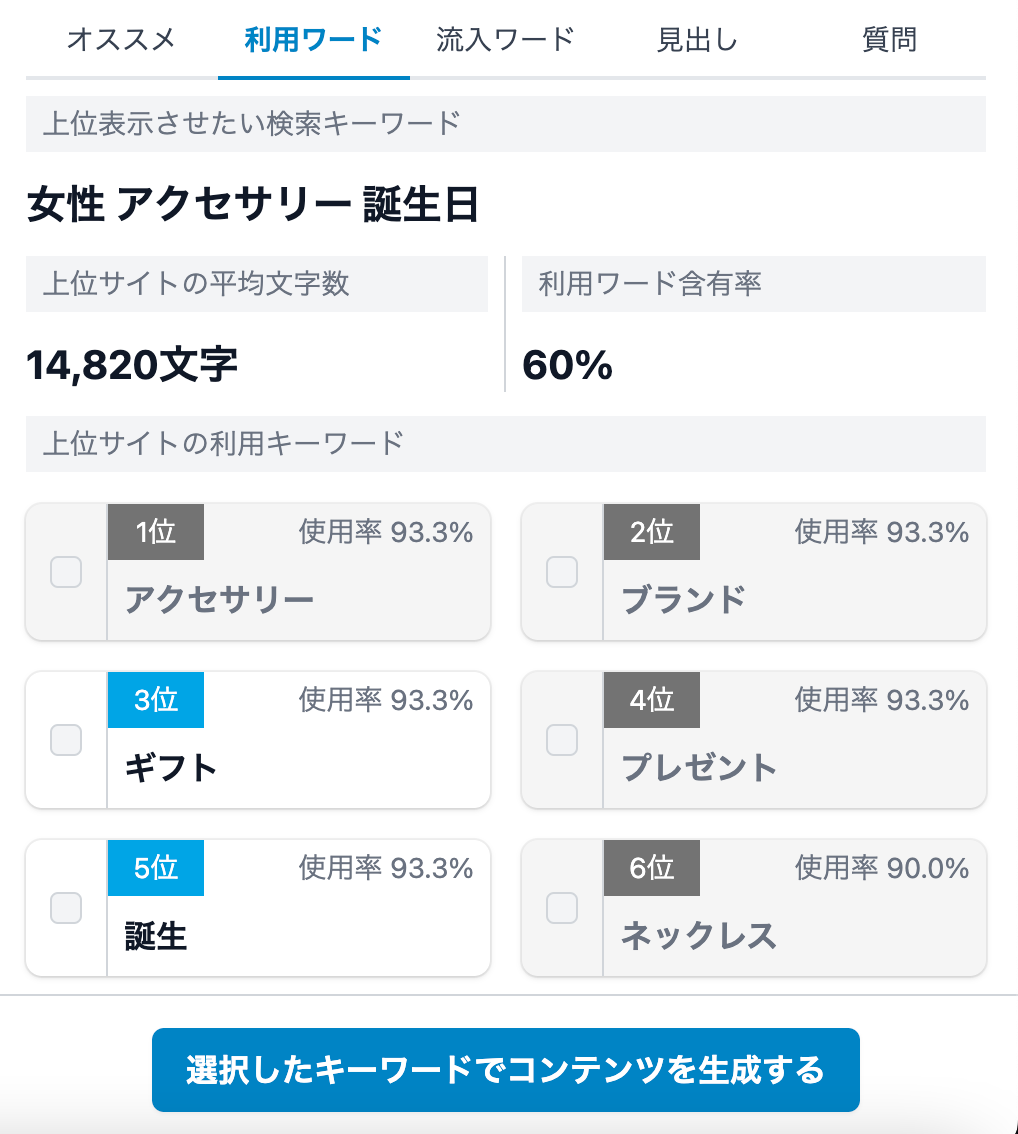Screen dimensions: 1018x1134
Task: Click the ギフト keyword card label
Action: coord(171,768)
